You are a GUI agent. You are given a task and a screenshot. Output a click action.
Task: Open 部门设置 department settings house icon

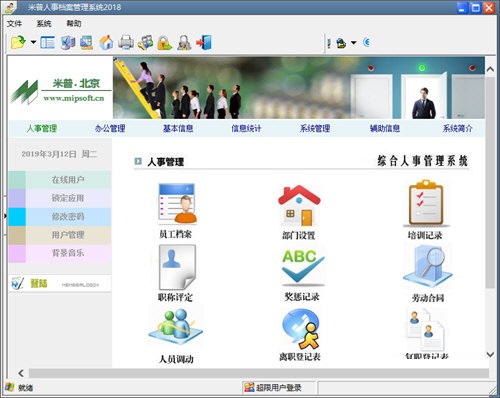[299, 205]
